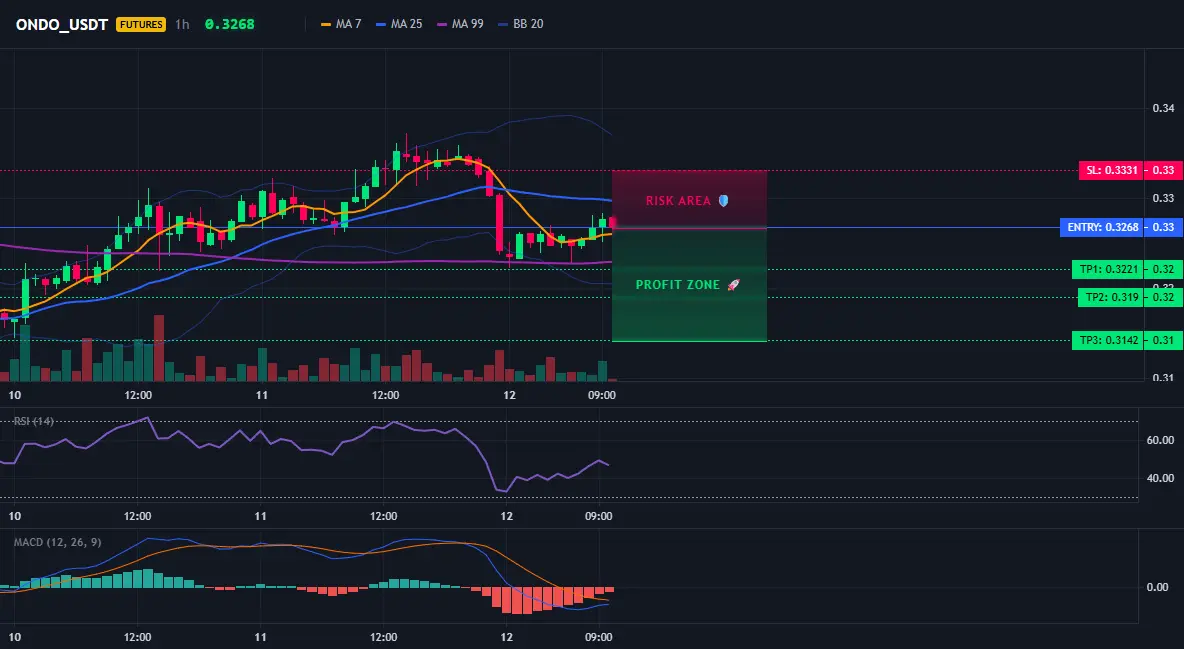Click the 60.00 RSI axis value
Screen dimensions: 1184x649
(x=1161, y=440)
